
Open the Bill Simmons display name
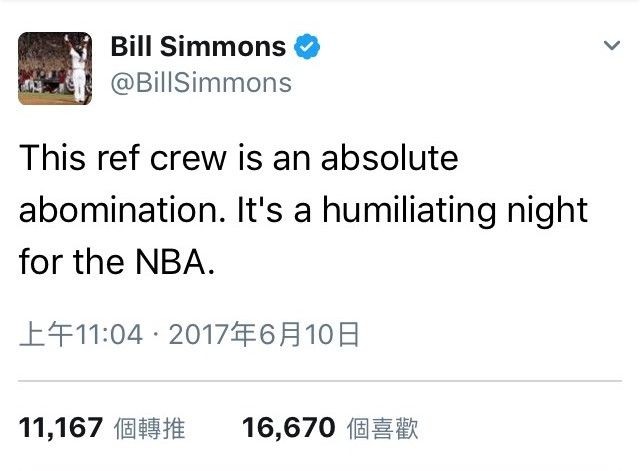point(198,47)
